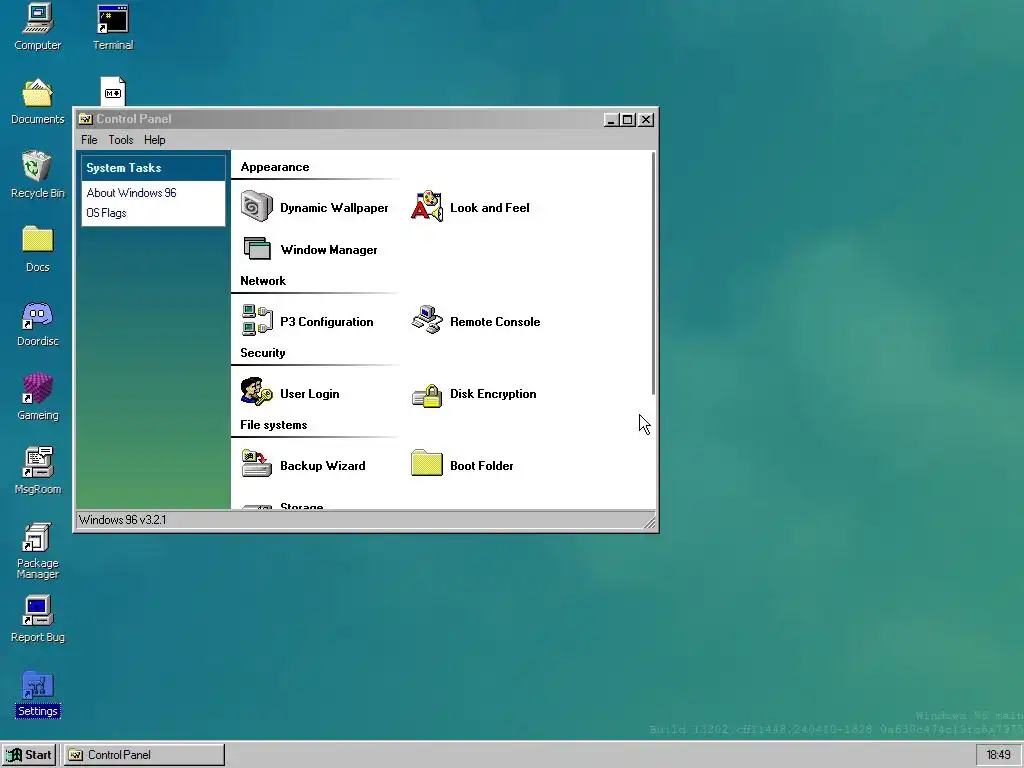
Task: Open the User Login icon
Action: tap(257, 392)
